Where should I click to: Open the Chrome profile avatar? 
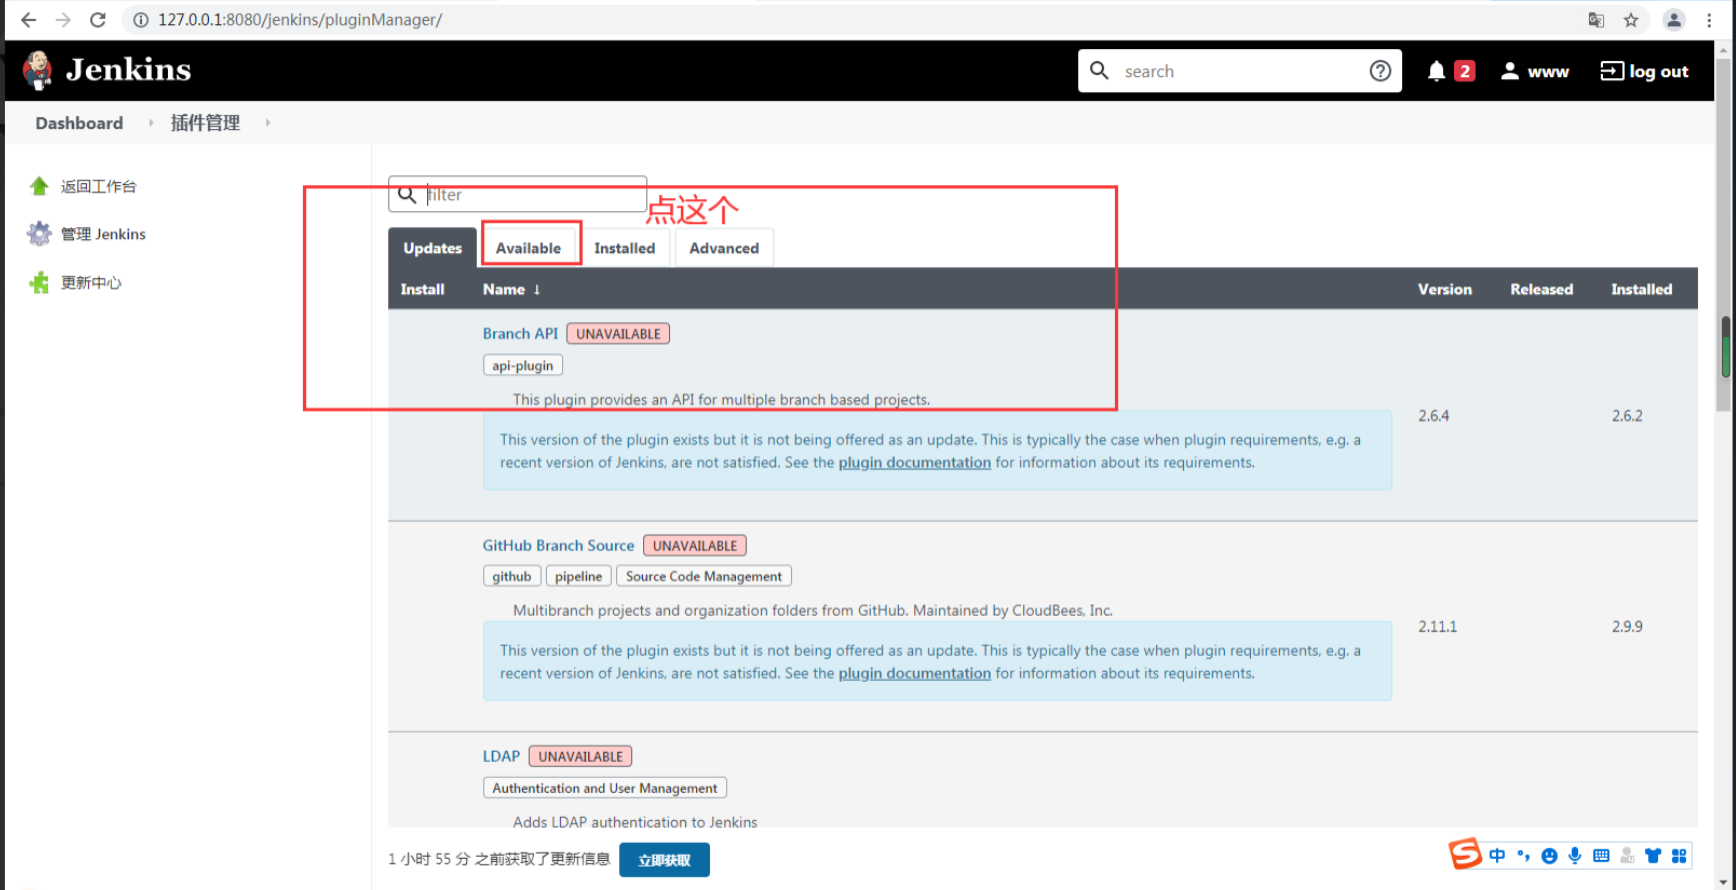point(1674,20)
